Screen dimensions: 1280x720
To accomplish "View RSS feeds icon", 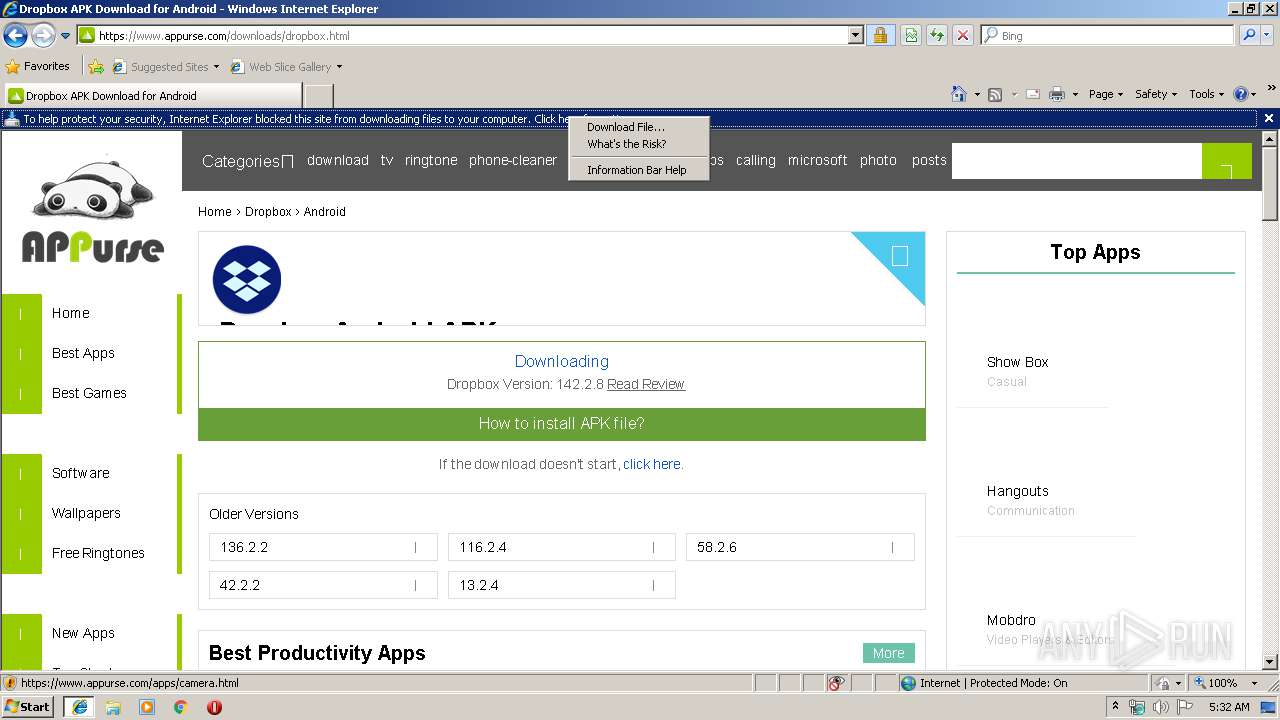I will pos(995,94).
